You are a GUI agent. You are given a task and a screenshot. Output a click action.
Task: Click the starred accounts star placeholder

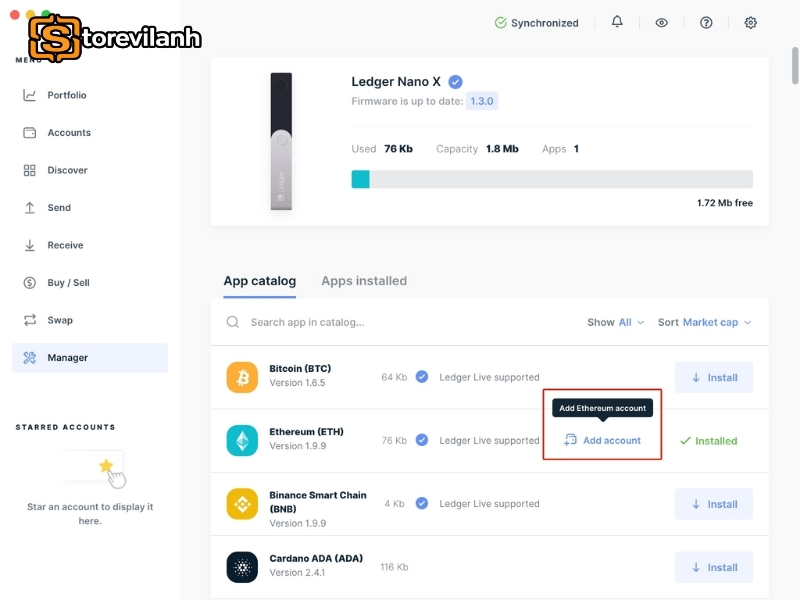coord(106,466)
